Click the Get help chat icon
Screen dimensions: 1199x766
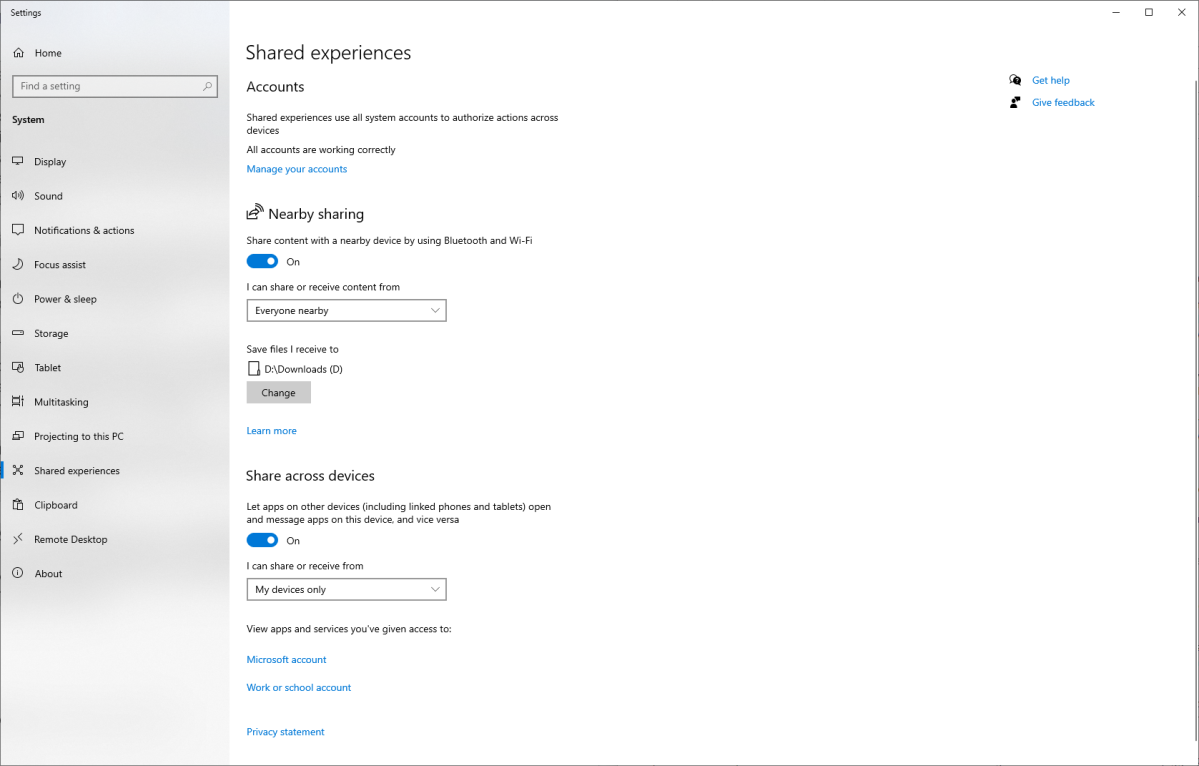(x=1015, y=80)
